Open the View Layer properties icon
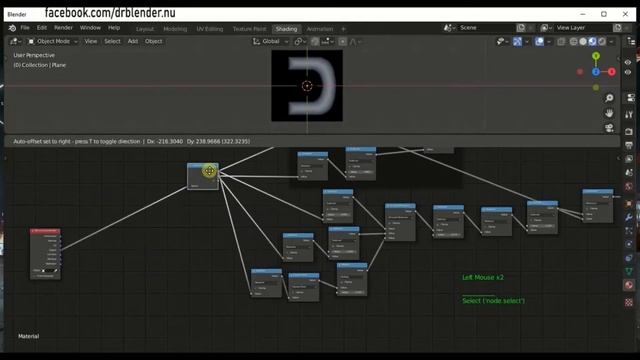This screenshot has height=360, width=640. (x=629, y=158)
